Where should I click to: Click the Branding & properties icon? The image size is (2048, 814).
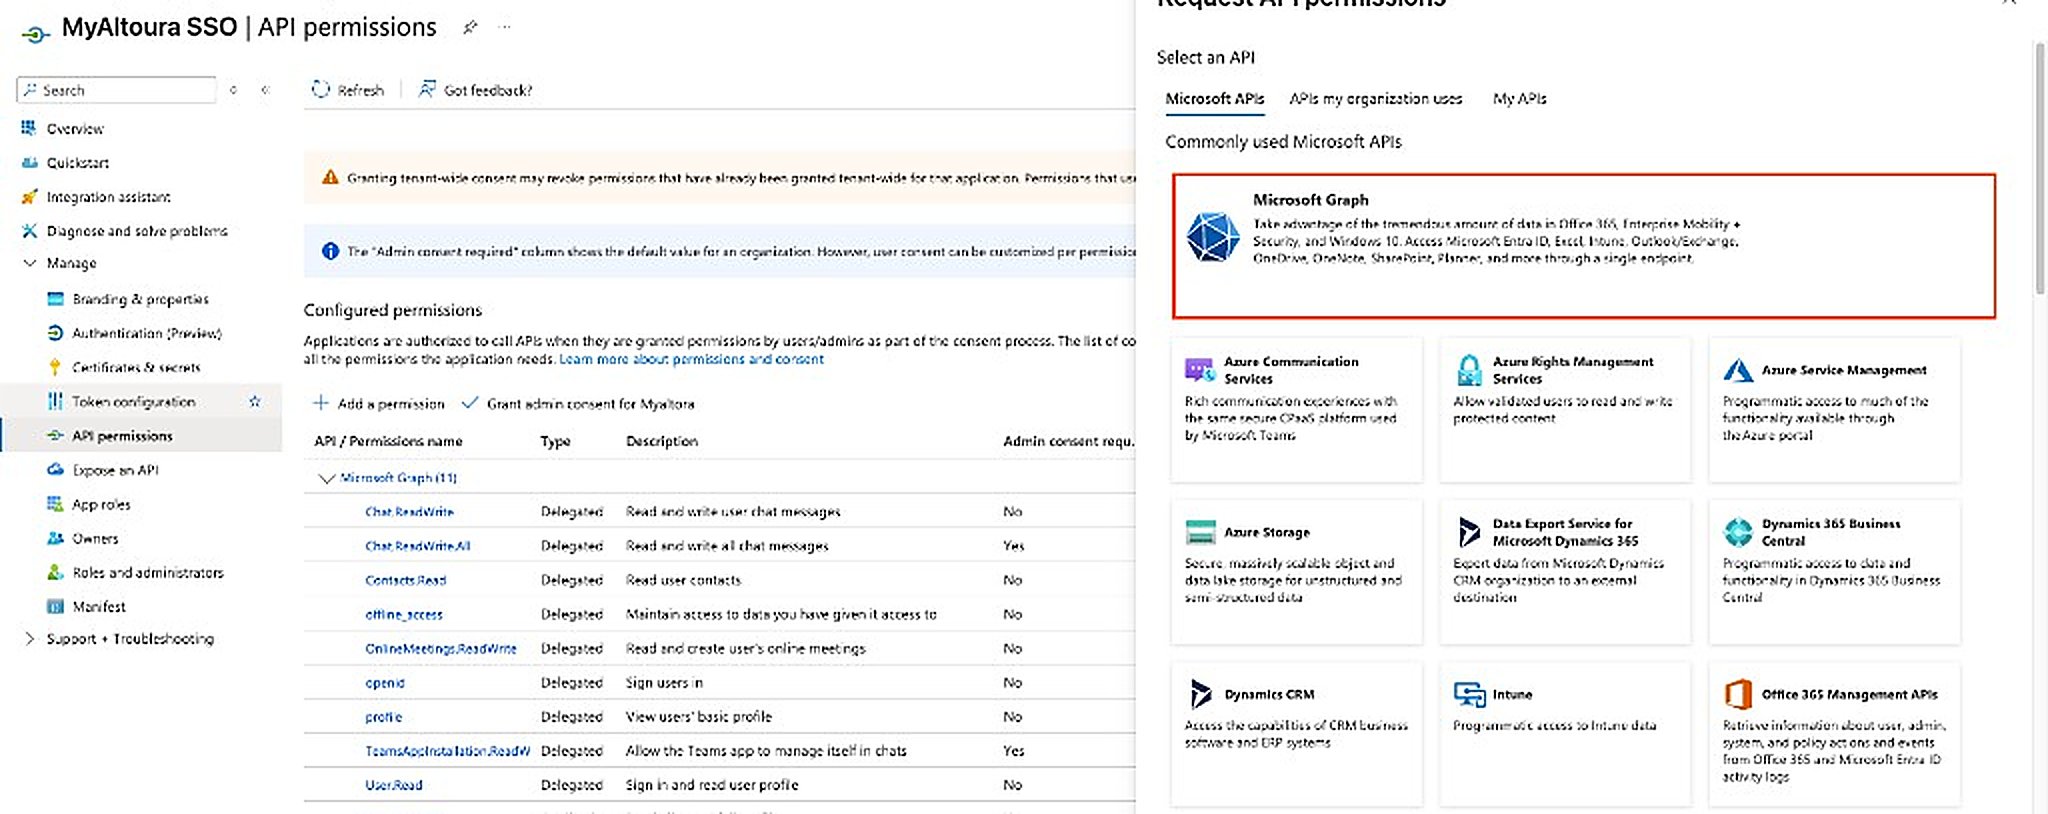(x=55, y=299)
